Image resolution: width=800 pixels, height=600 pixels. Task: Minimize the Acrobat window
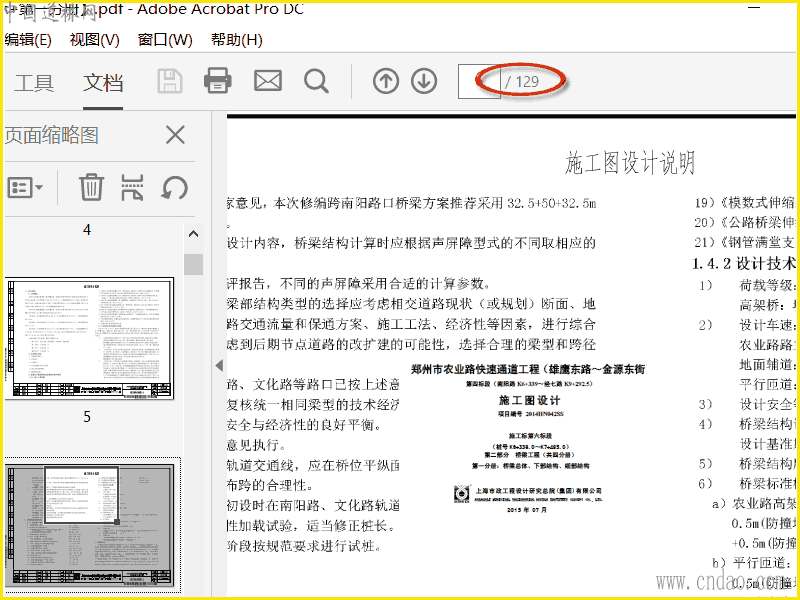tap(754, 8)
